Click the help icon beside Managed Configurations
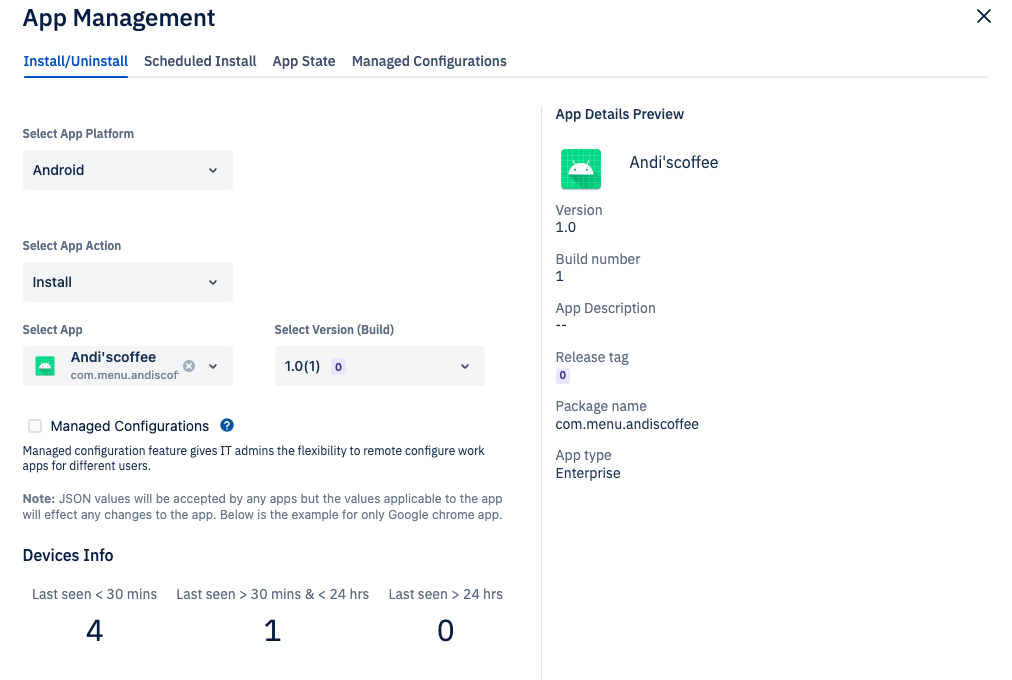 coord(226,425)
